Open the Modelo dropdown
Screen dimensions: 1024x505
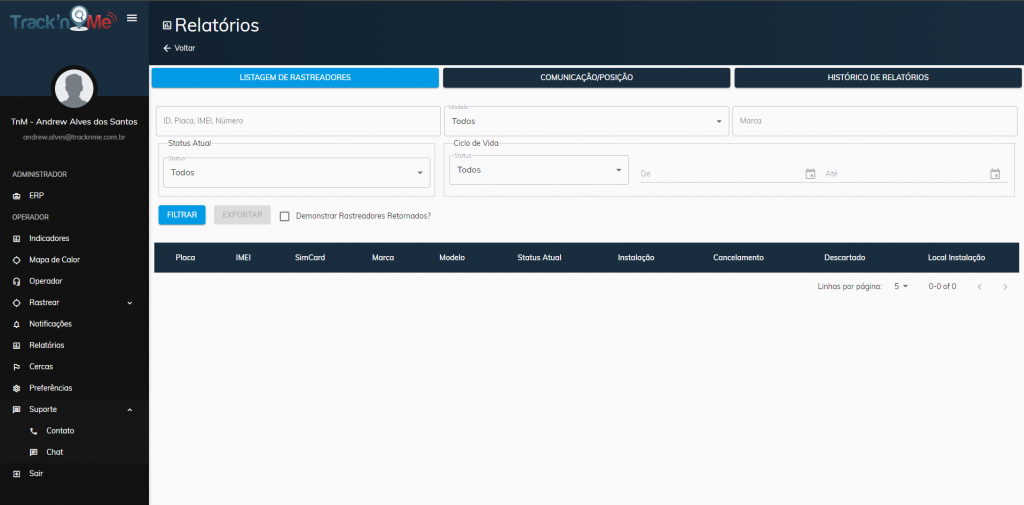tap(586, 122)
